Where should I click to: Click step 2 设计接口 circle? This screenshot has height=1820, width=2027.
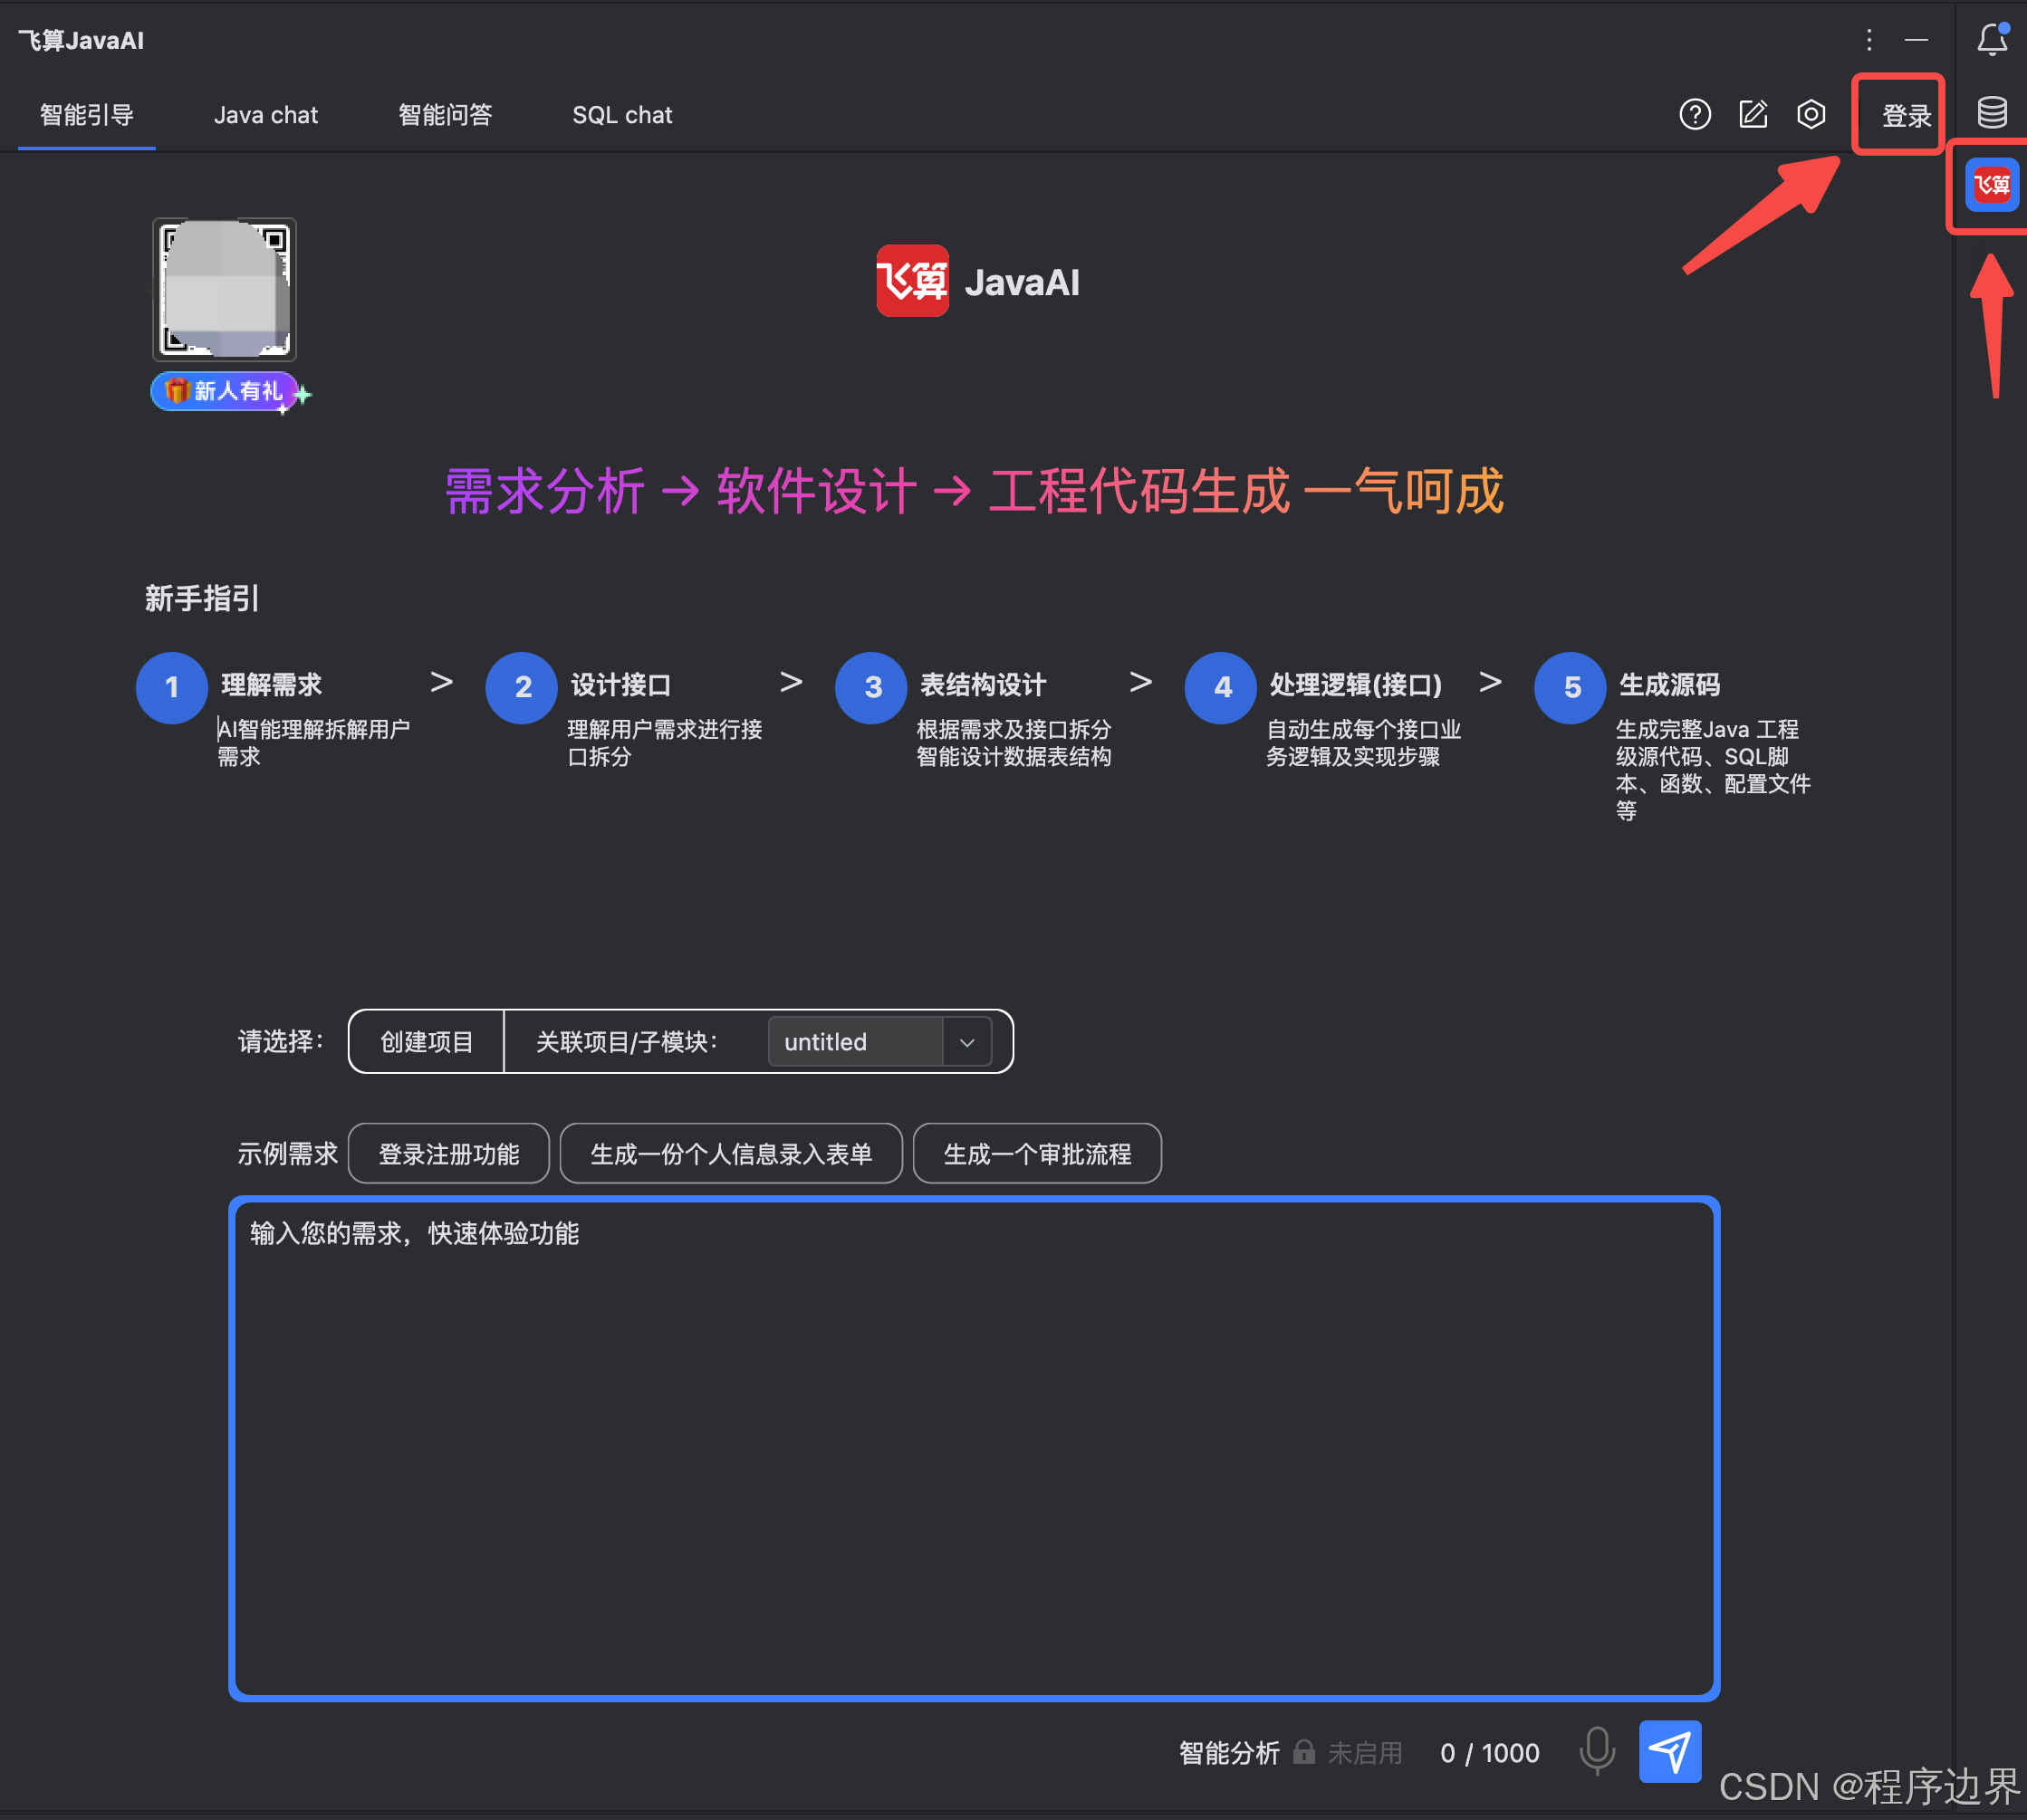point(521,687)
